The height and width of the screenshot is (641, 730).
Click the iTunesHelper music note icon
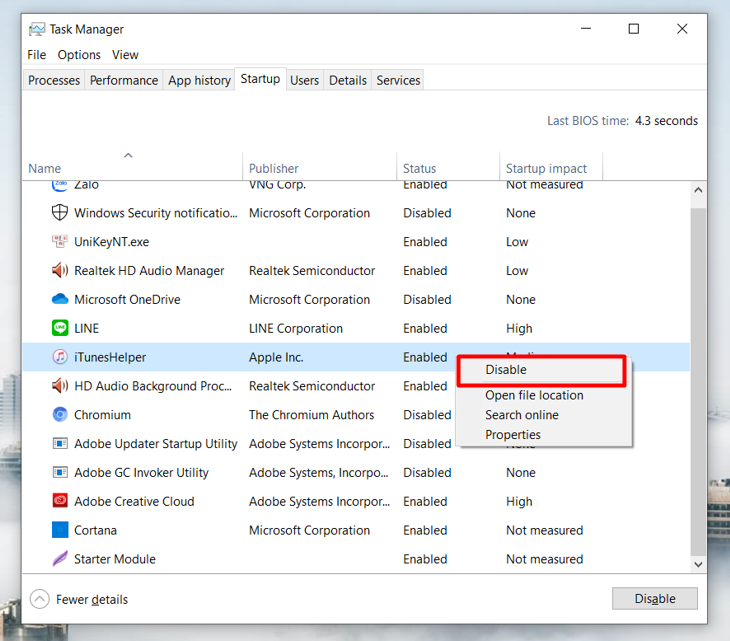coord(60,357)
